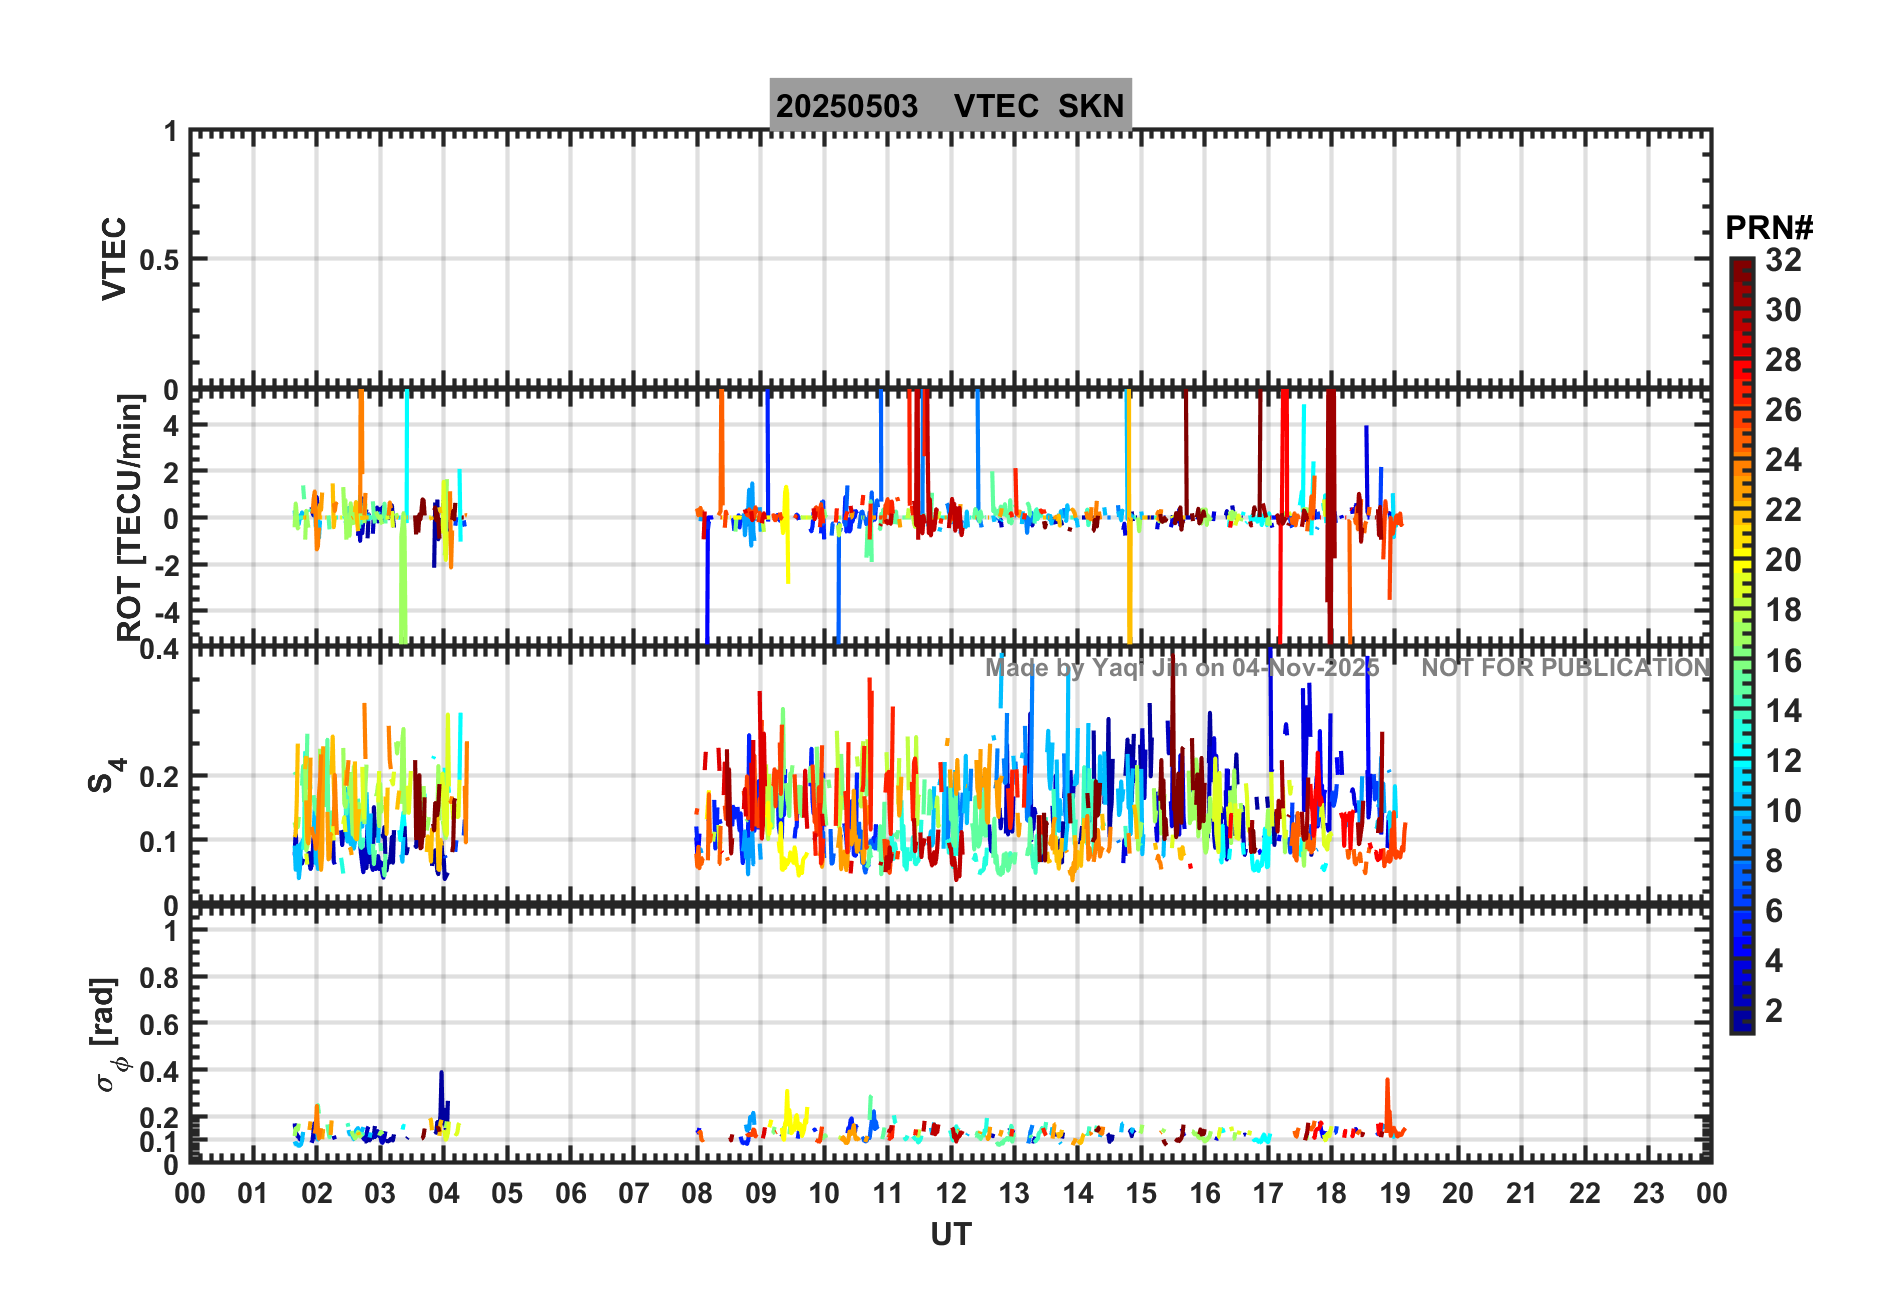Select PRN colorbar label "26"
The height and width of the screenshot is (1292, 1902).
[x=1783, y=410]
